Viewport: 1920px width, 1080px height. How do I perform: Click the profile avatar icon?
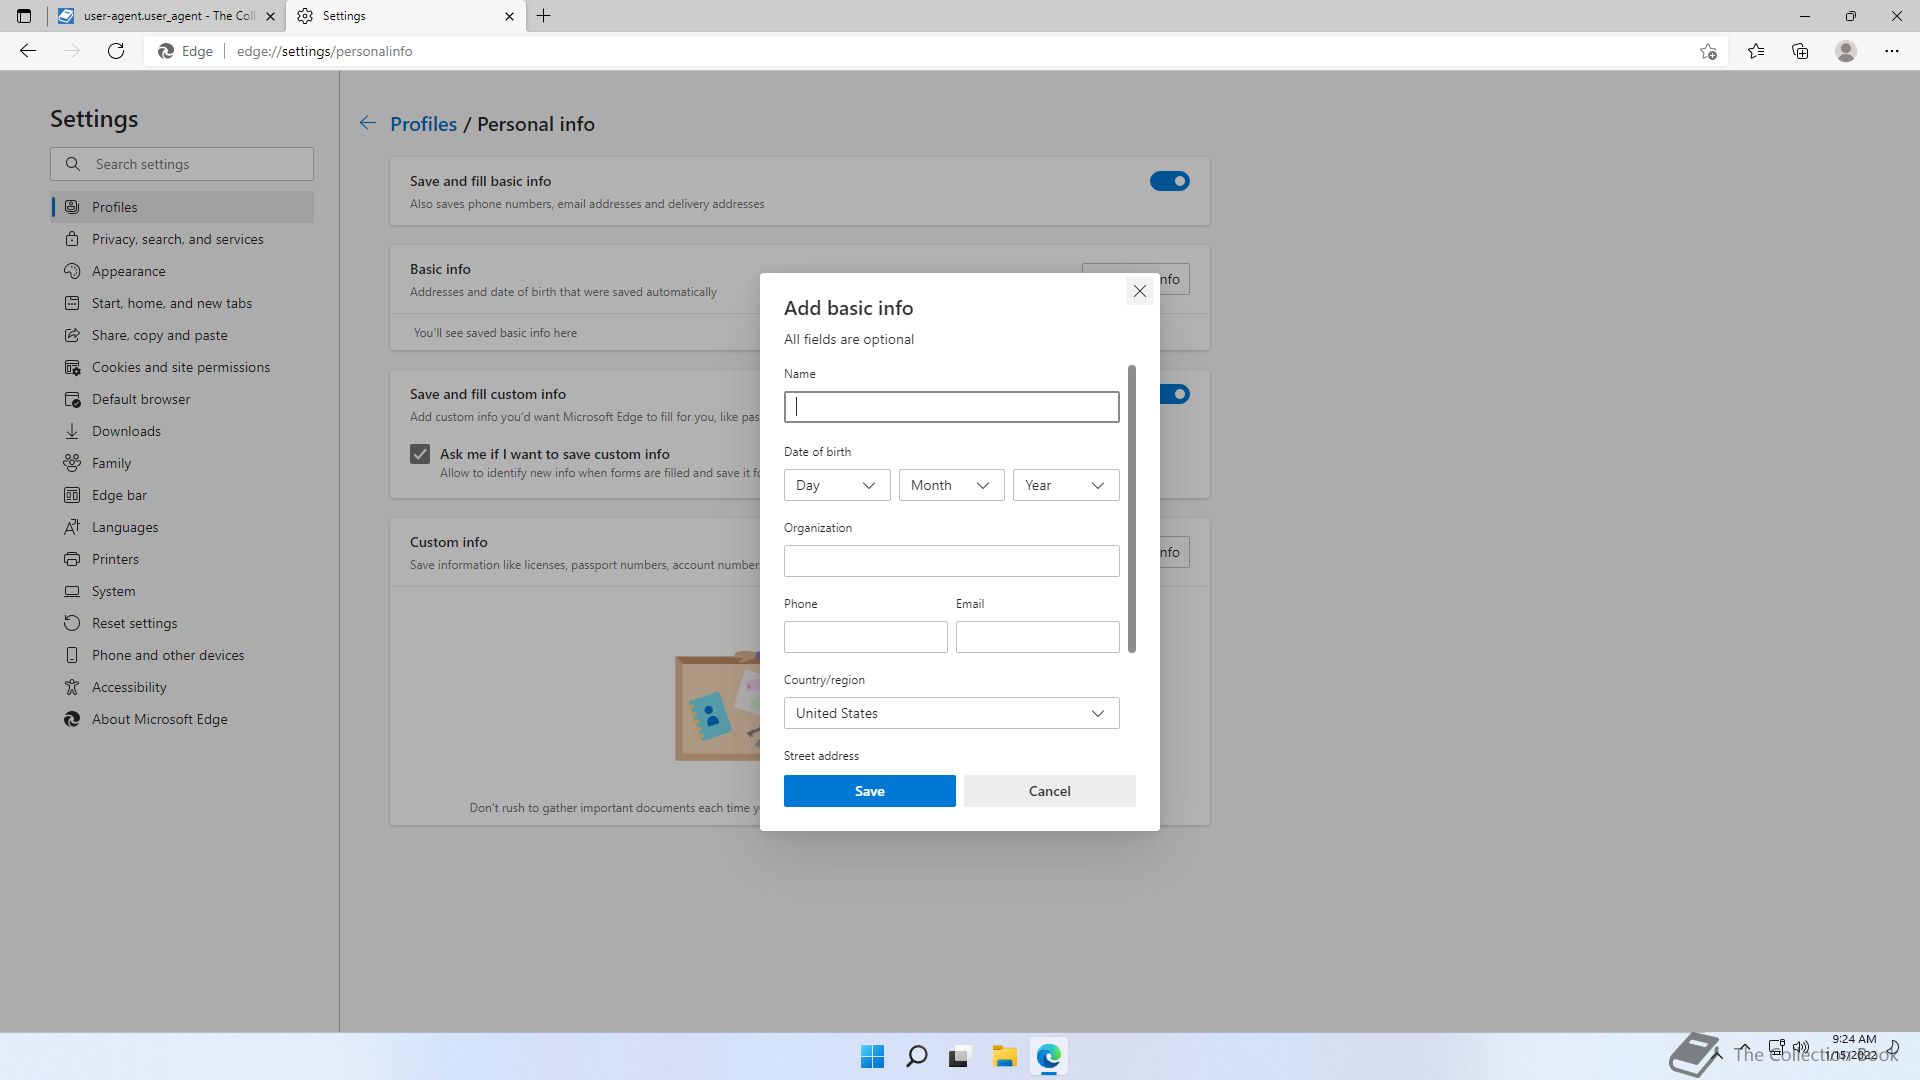(x=1846, y=51)
